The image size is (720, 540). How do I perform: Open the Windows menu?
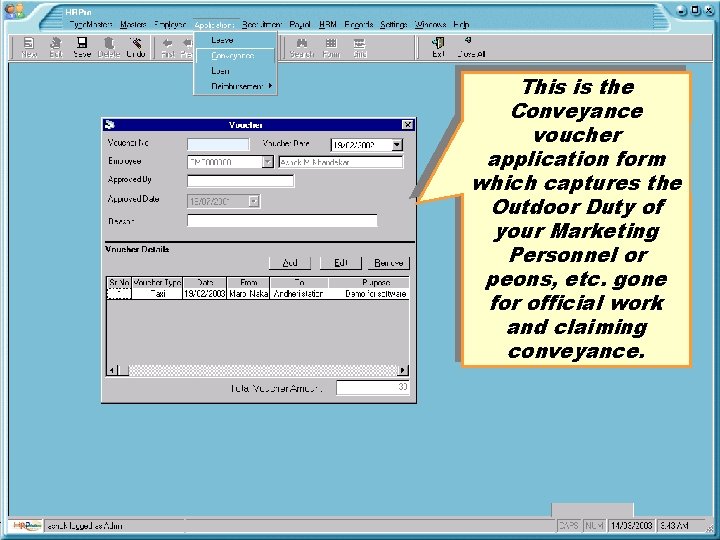[430, 25]
